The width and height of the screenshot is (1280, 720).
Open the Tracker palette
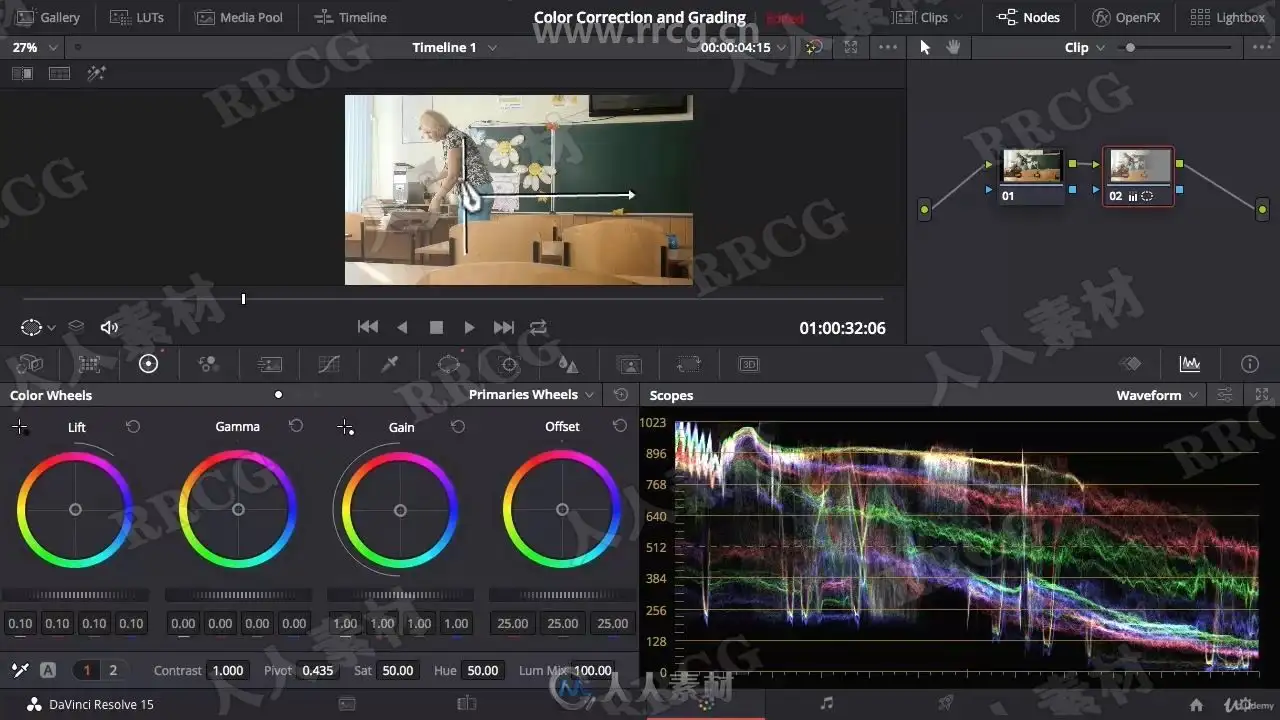coord(509,364)
